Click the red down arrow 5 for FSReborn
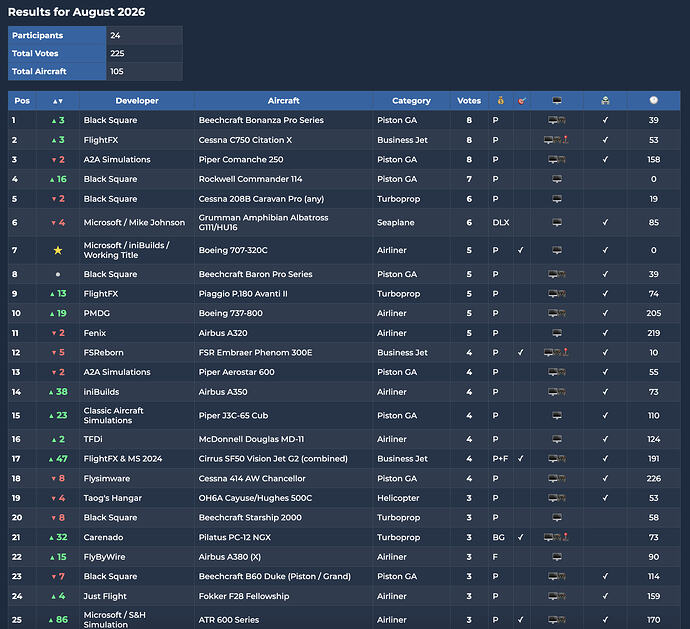The image size is (690, 629). tap(58, 353)
